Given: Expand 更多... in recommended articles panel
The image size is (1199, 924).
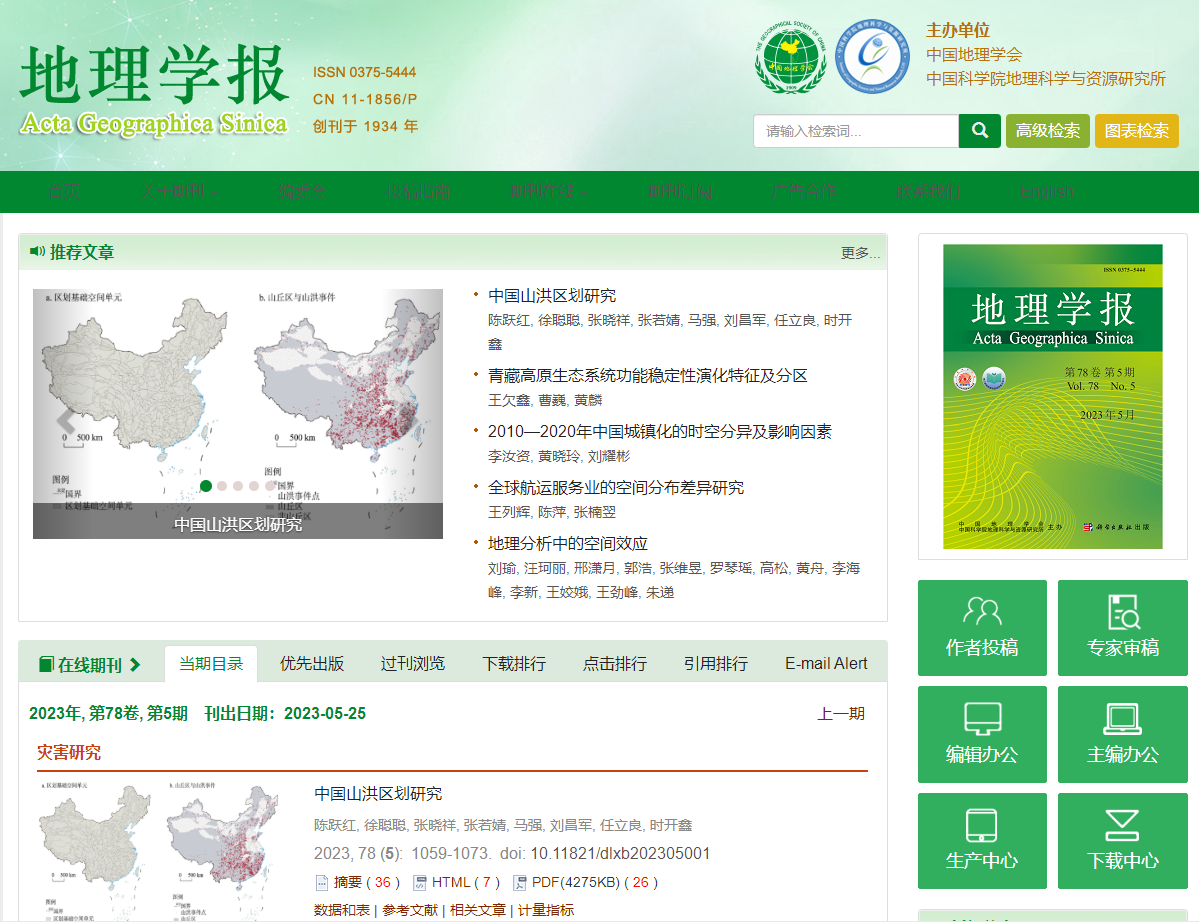Looking at the screenshot, I should click(860, 253).
